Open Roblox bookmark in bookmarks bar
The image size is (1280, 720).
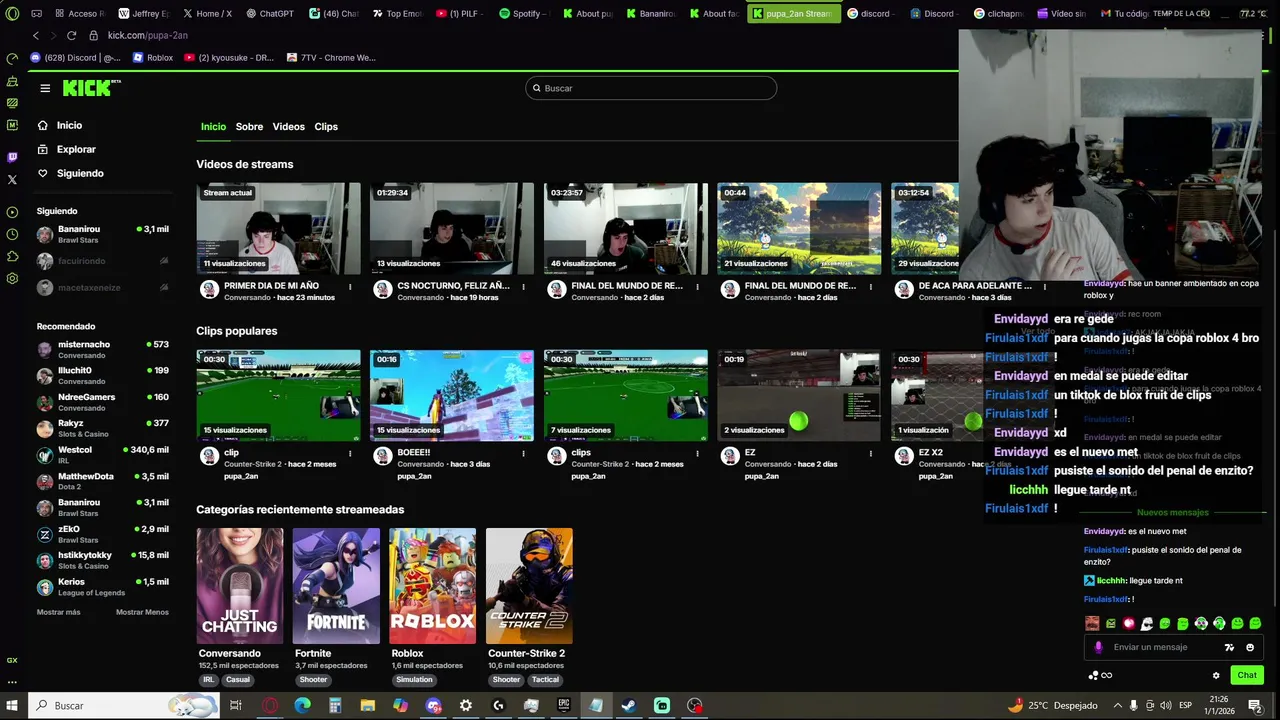point(153,58)
